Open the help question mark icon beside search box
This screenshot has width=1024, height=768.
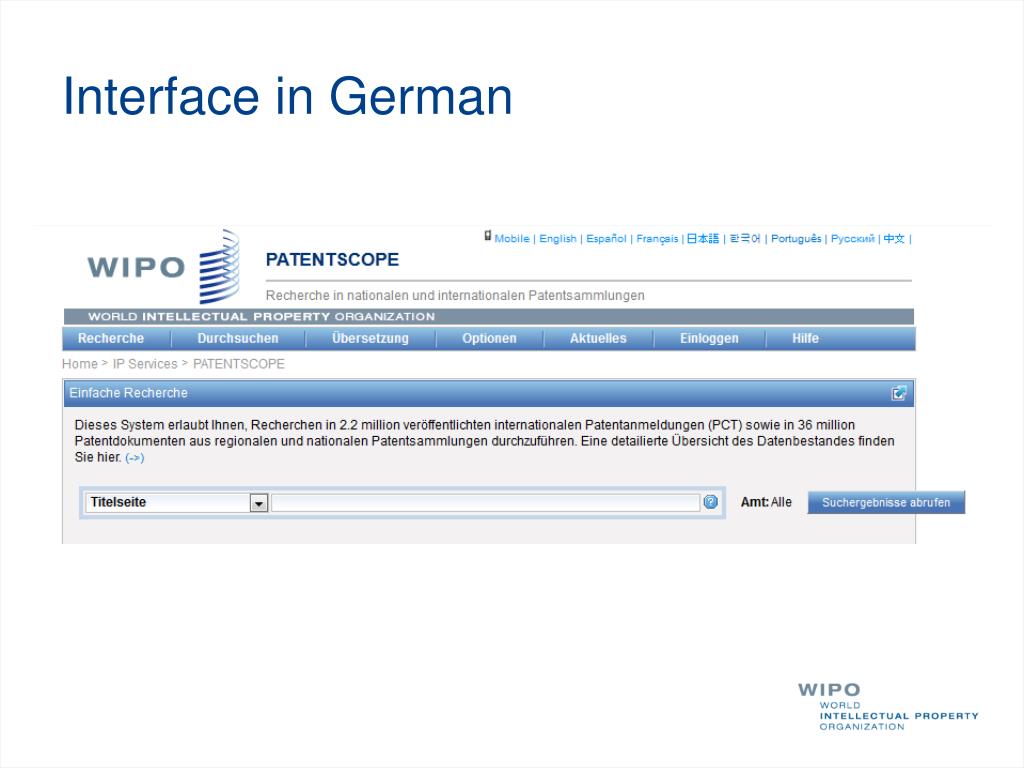coord(709,502)
